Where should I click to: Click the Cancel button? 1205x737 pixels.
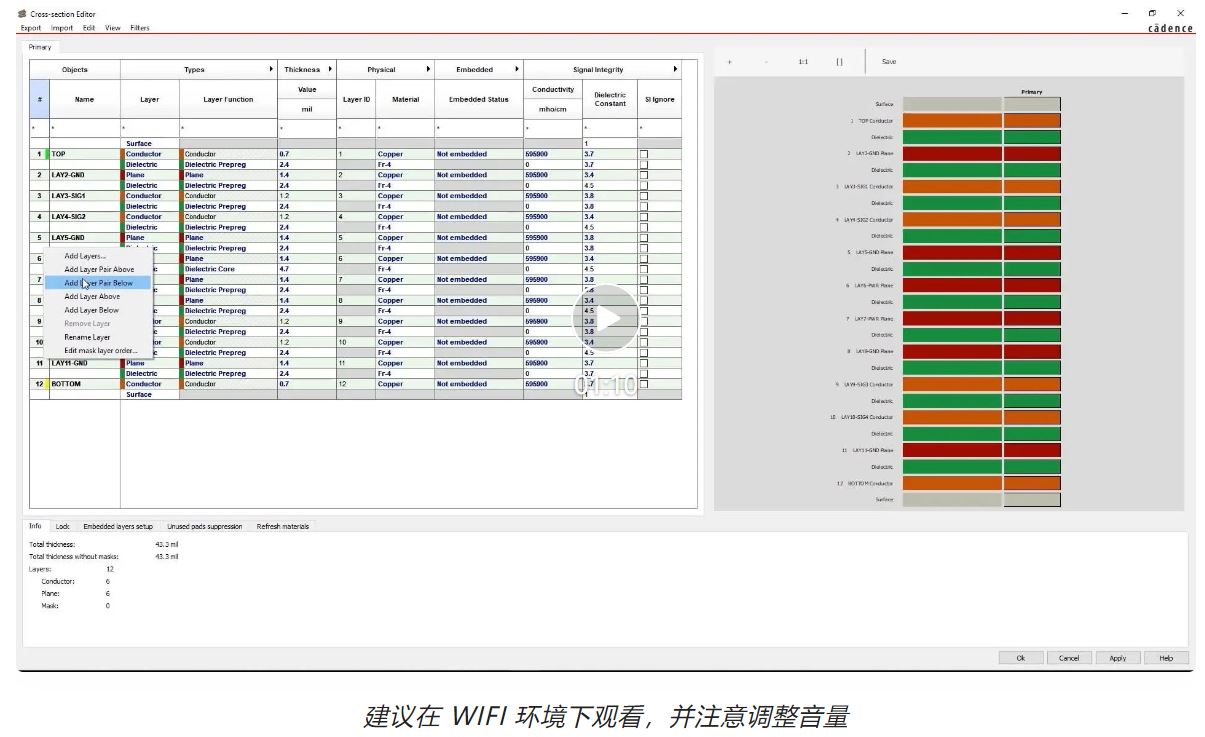tap(1069, 658)
